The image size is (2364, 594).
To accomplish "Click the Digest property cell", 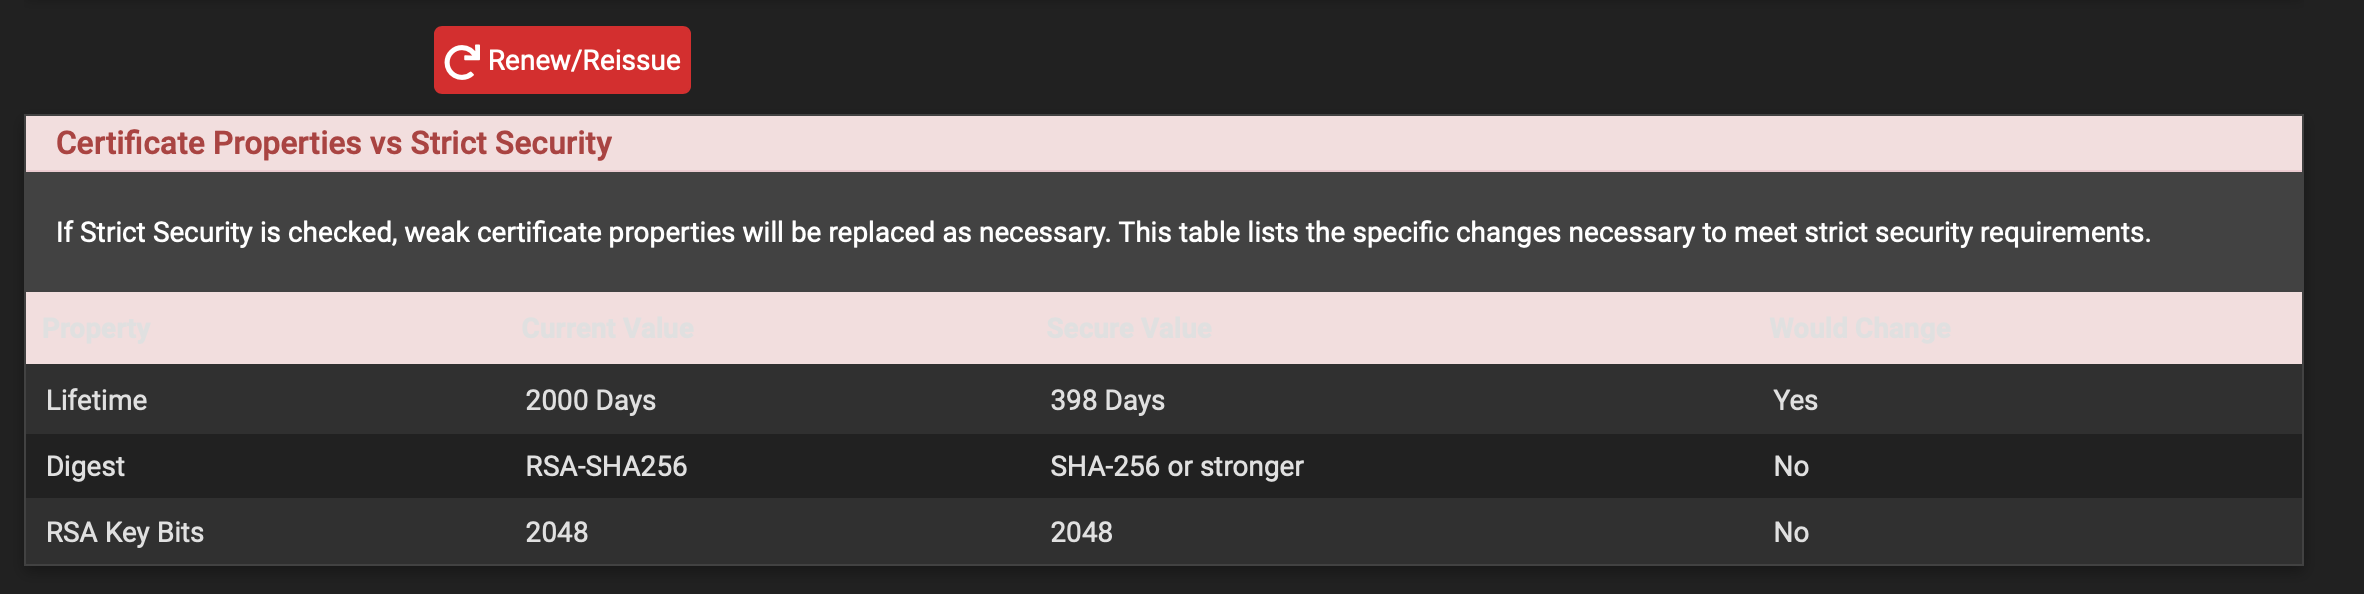I will (86, 466).
